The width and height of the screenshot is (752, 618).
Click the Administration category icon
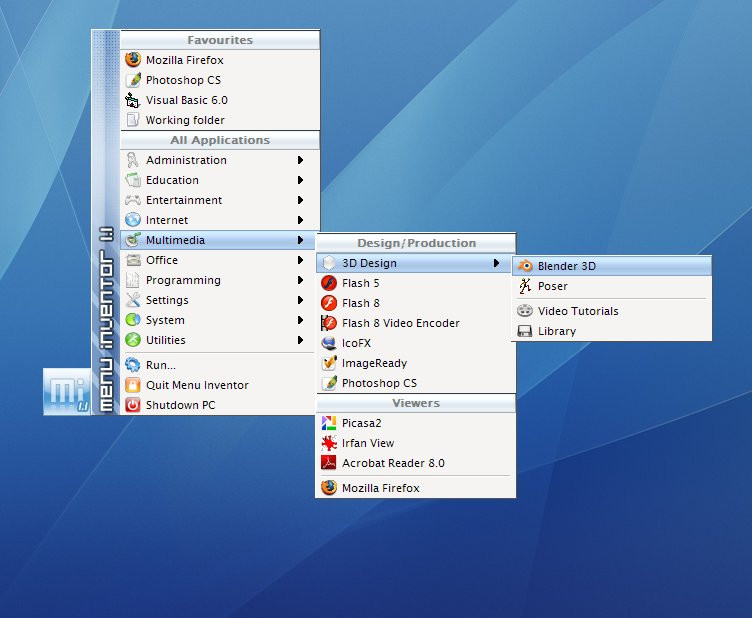[x=133, y=160]
